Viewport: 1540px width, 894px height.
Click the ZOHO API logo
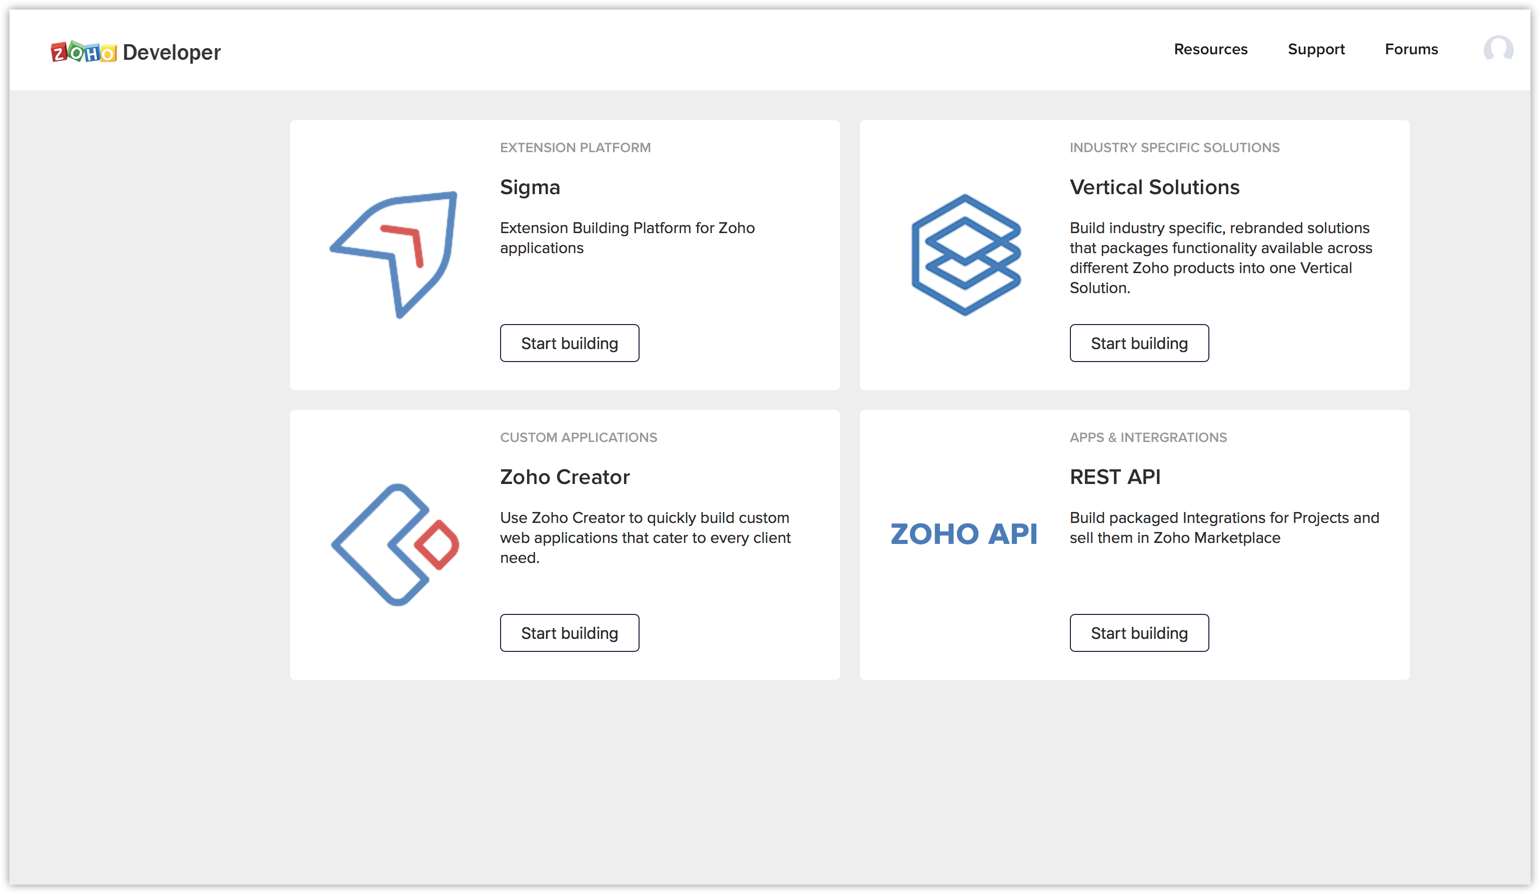click(x=964, y=534)
